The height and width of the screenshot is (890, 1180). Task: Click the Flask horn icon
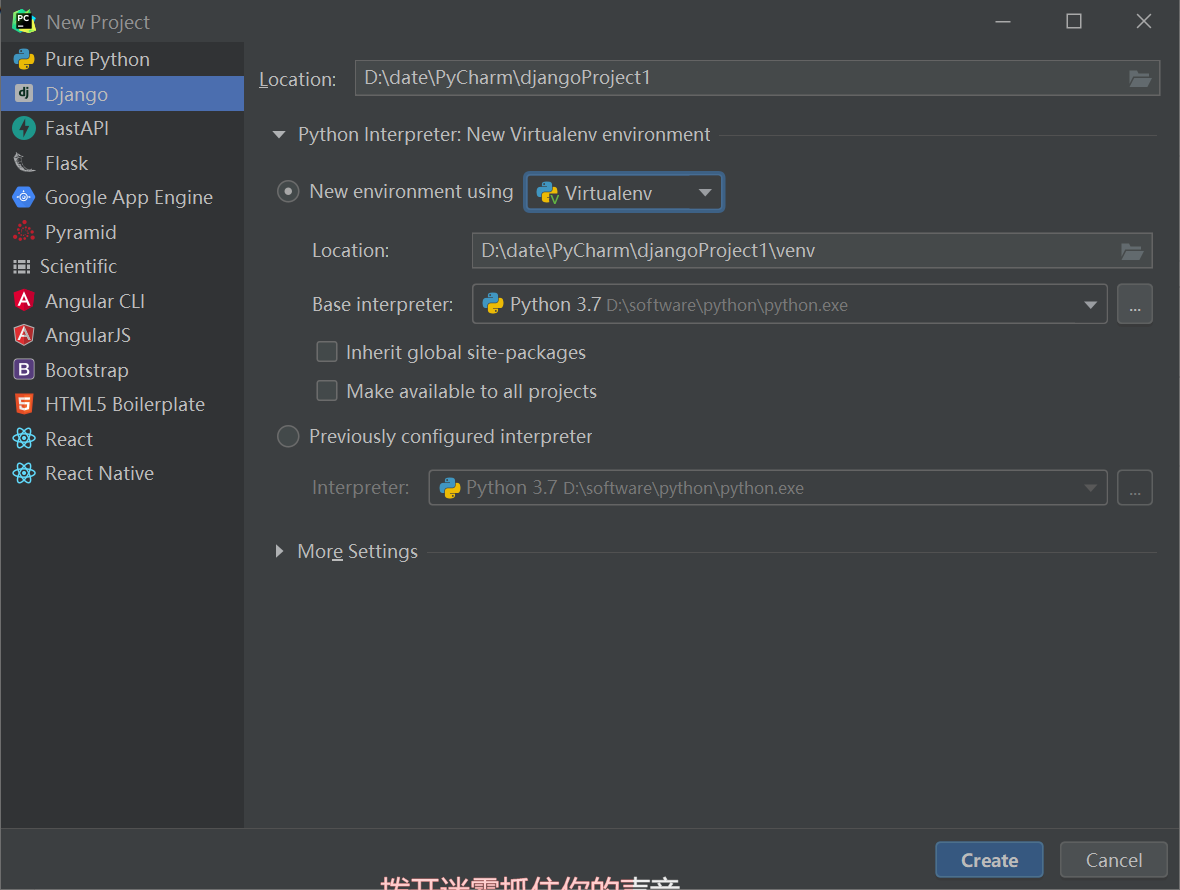24,163
